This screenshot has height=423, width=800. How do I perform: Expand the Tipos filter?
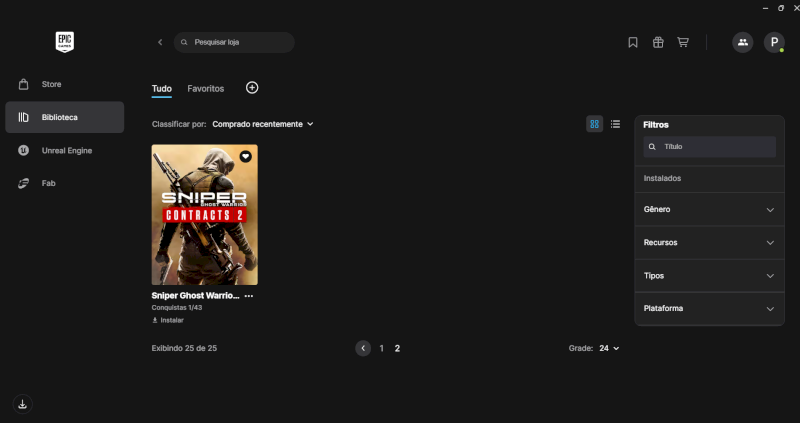(x=709, y=276)
